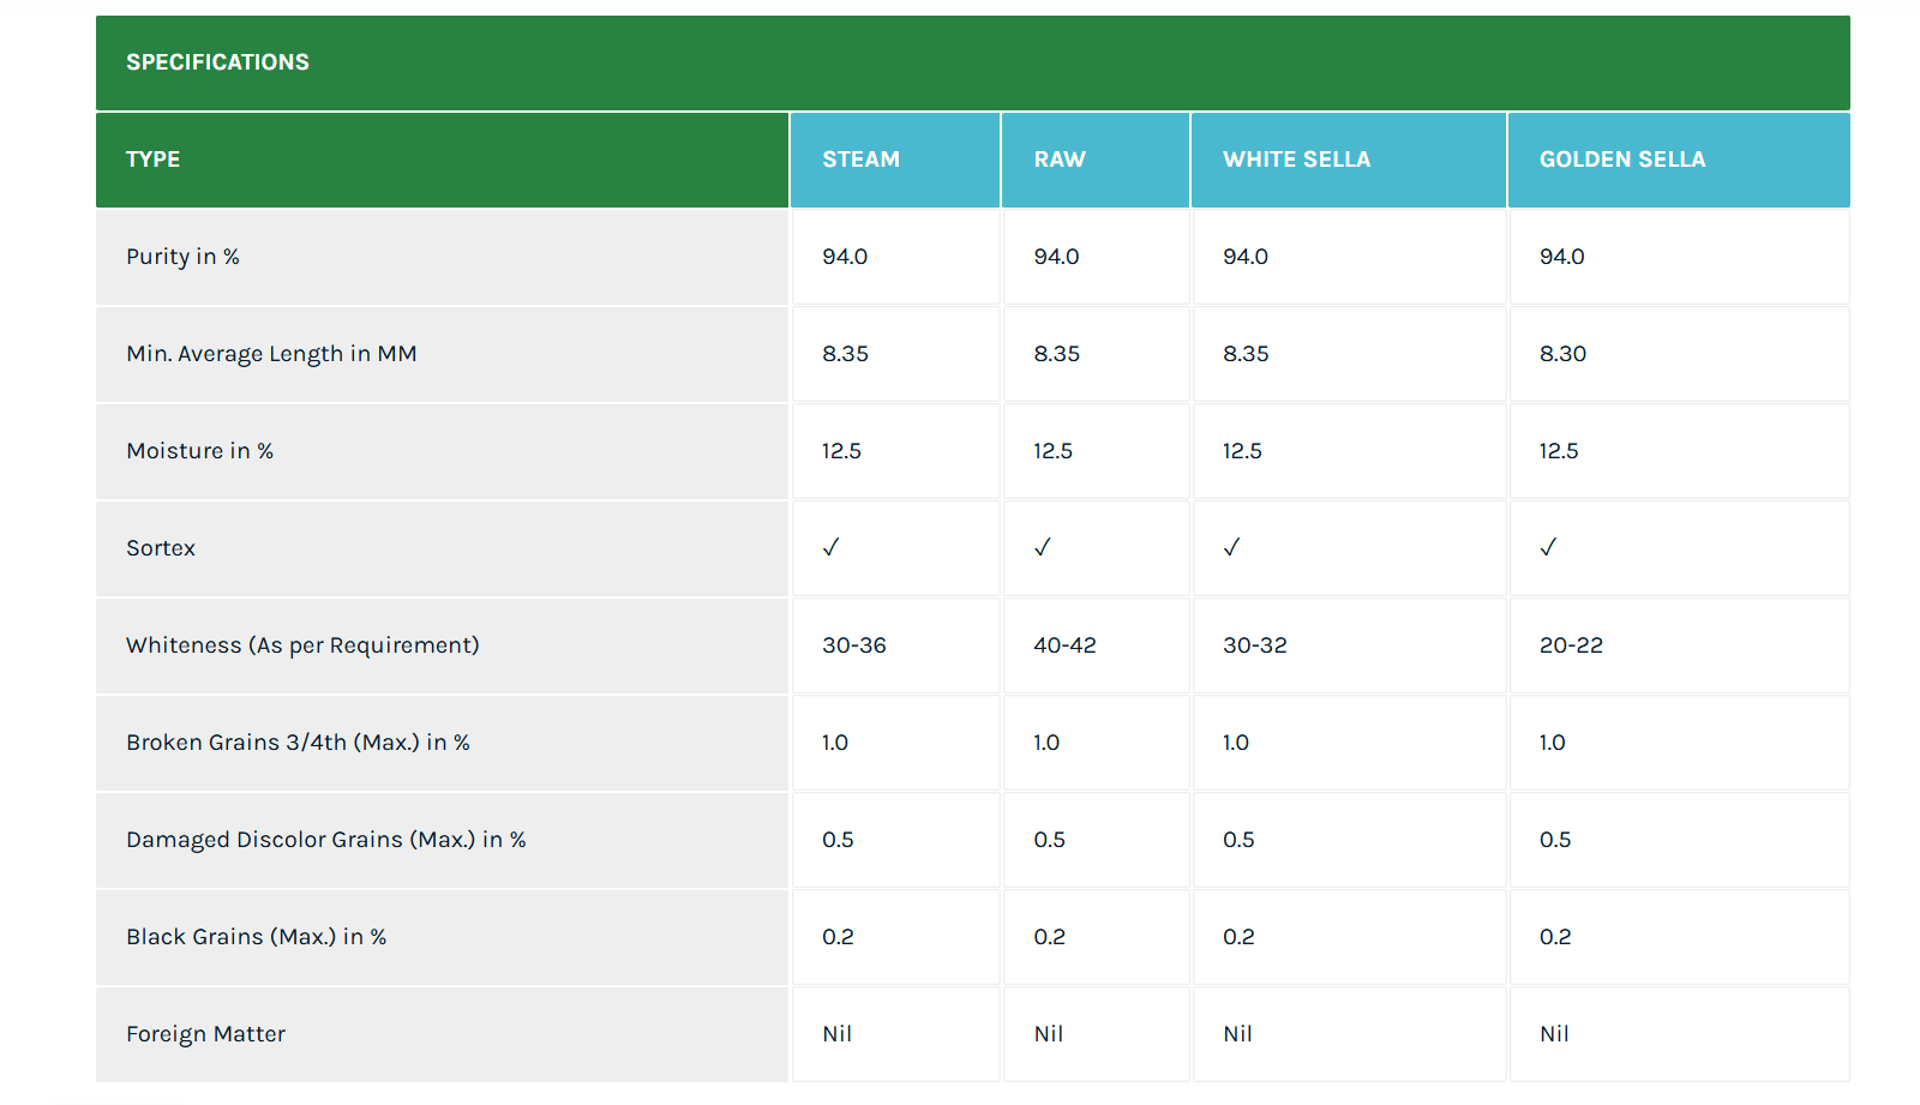Click Steam average length 8.35
This screenshot has width=1920, height=1105.
point(845,354)
